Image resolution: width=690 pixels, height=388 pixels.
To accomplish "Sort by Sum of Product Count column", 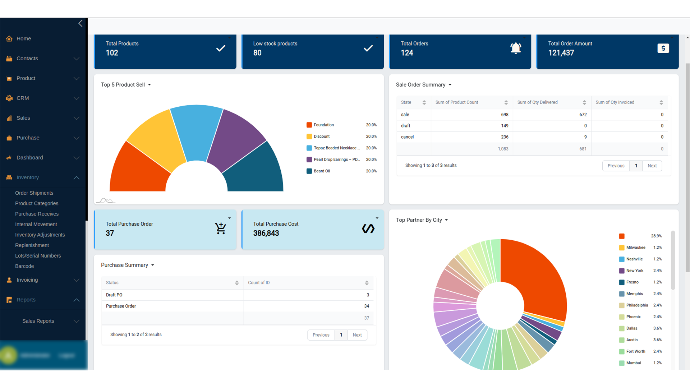I will 506,102.
